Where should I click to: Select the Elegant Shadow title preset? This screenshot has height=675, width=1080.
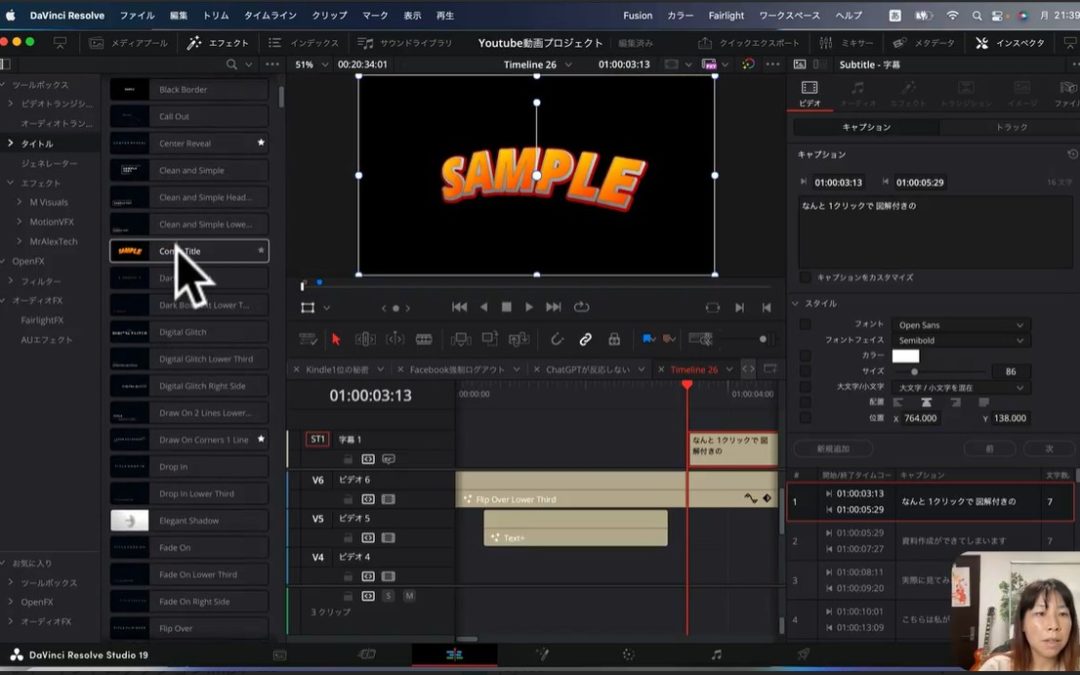tap(189, 519)
